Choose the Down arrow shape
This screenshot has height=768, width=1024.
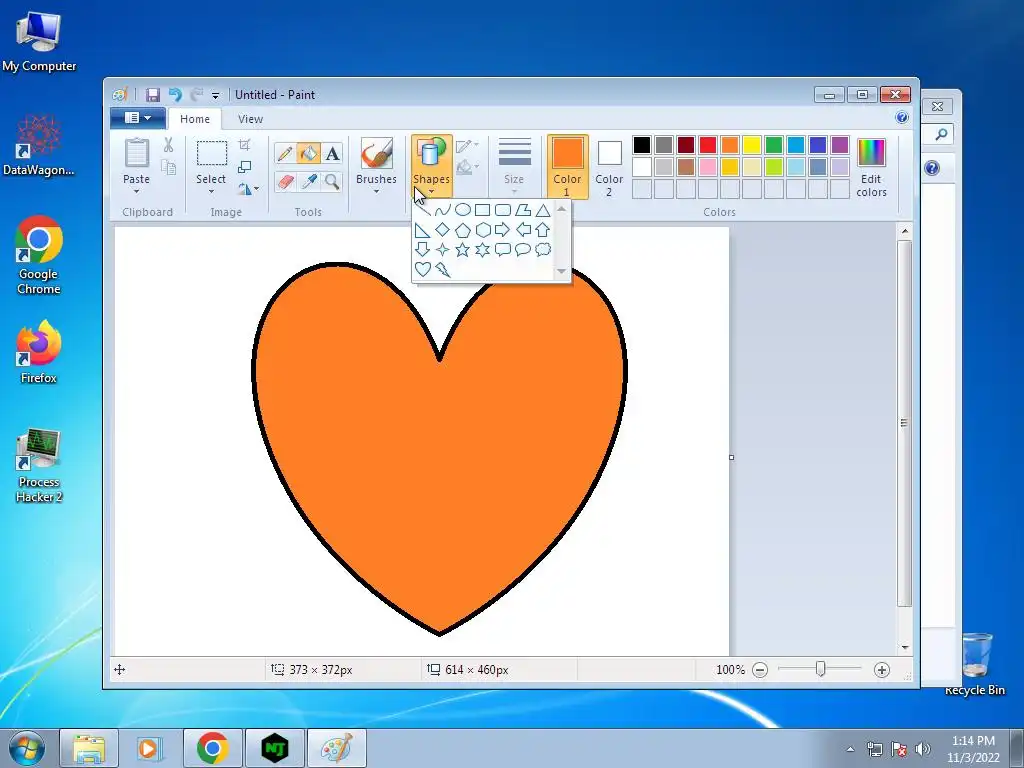423,249
